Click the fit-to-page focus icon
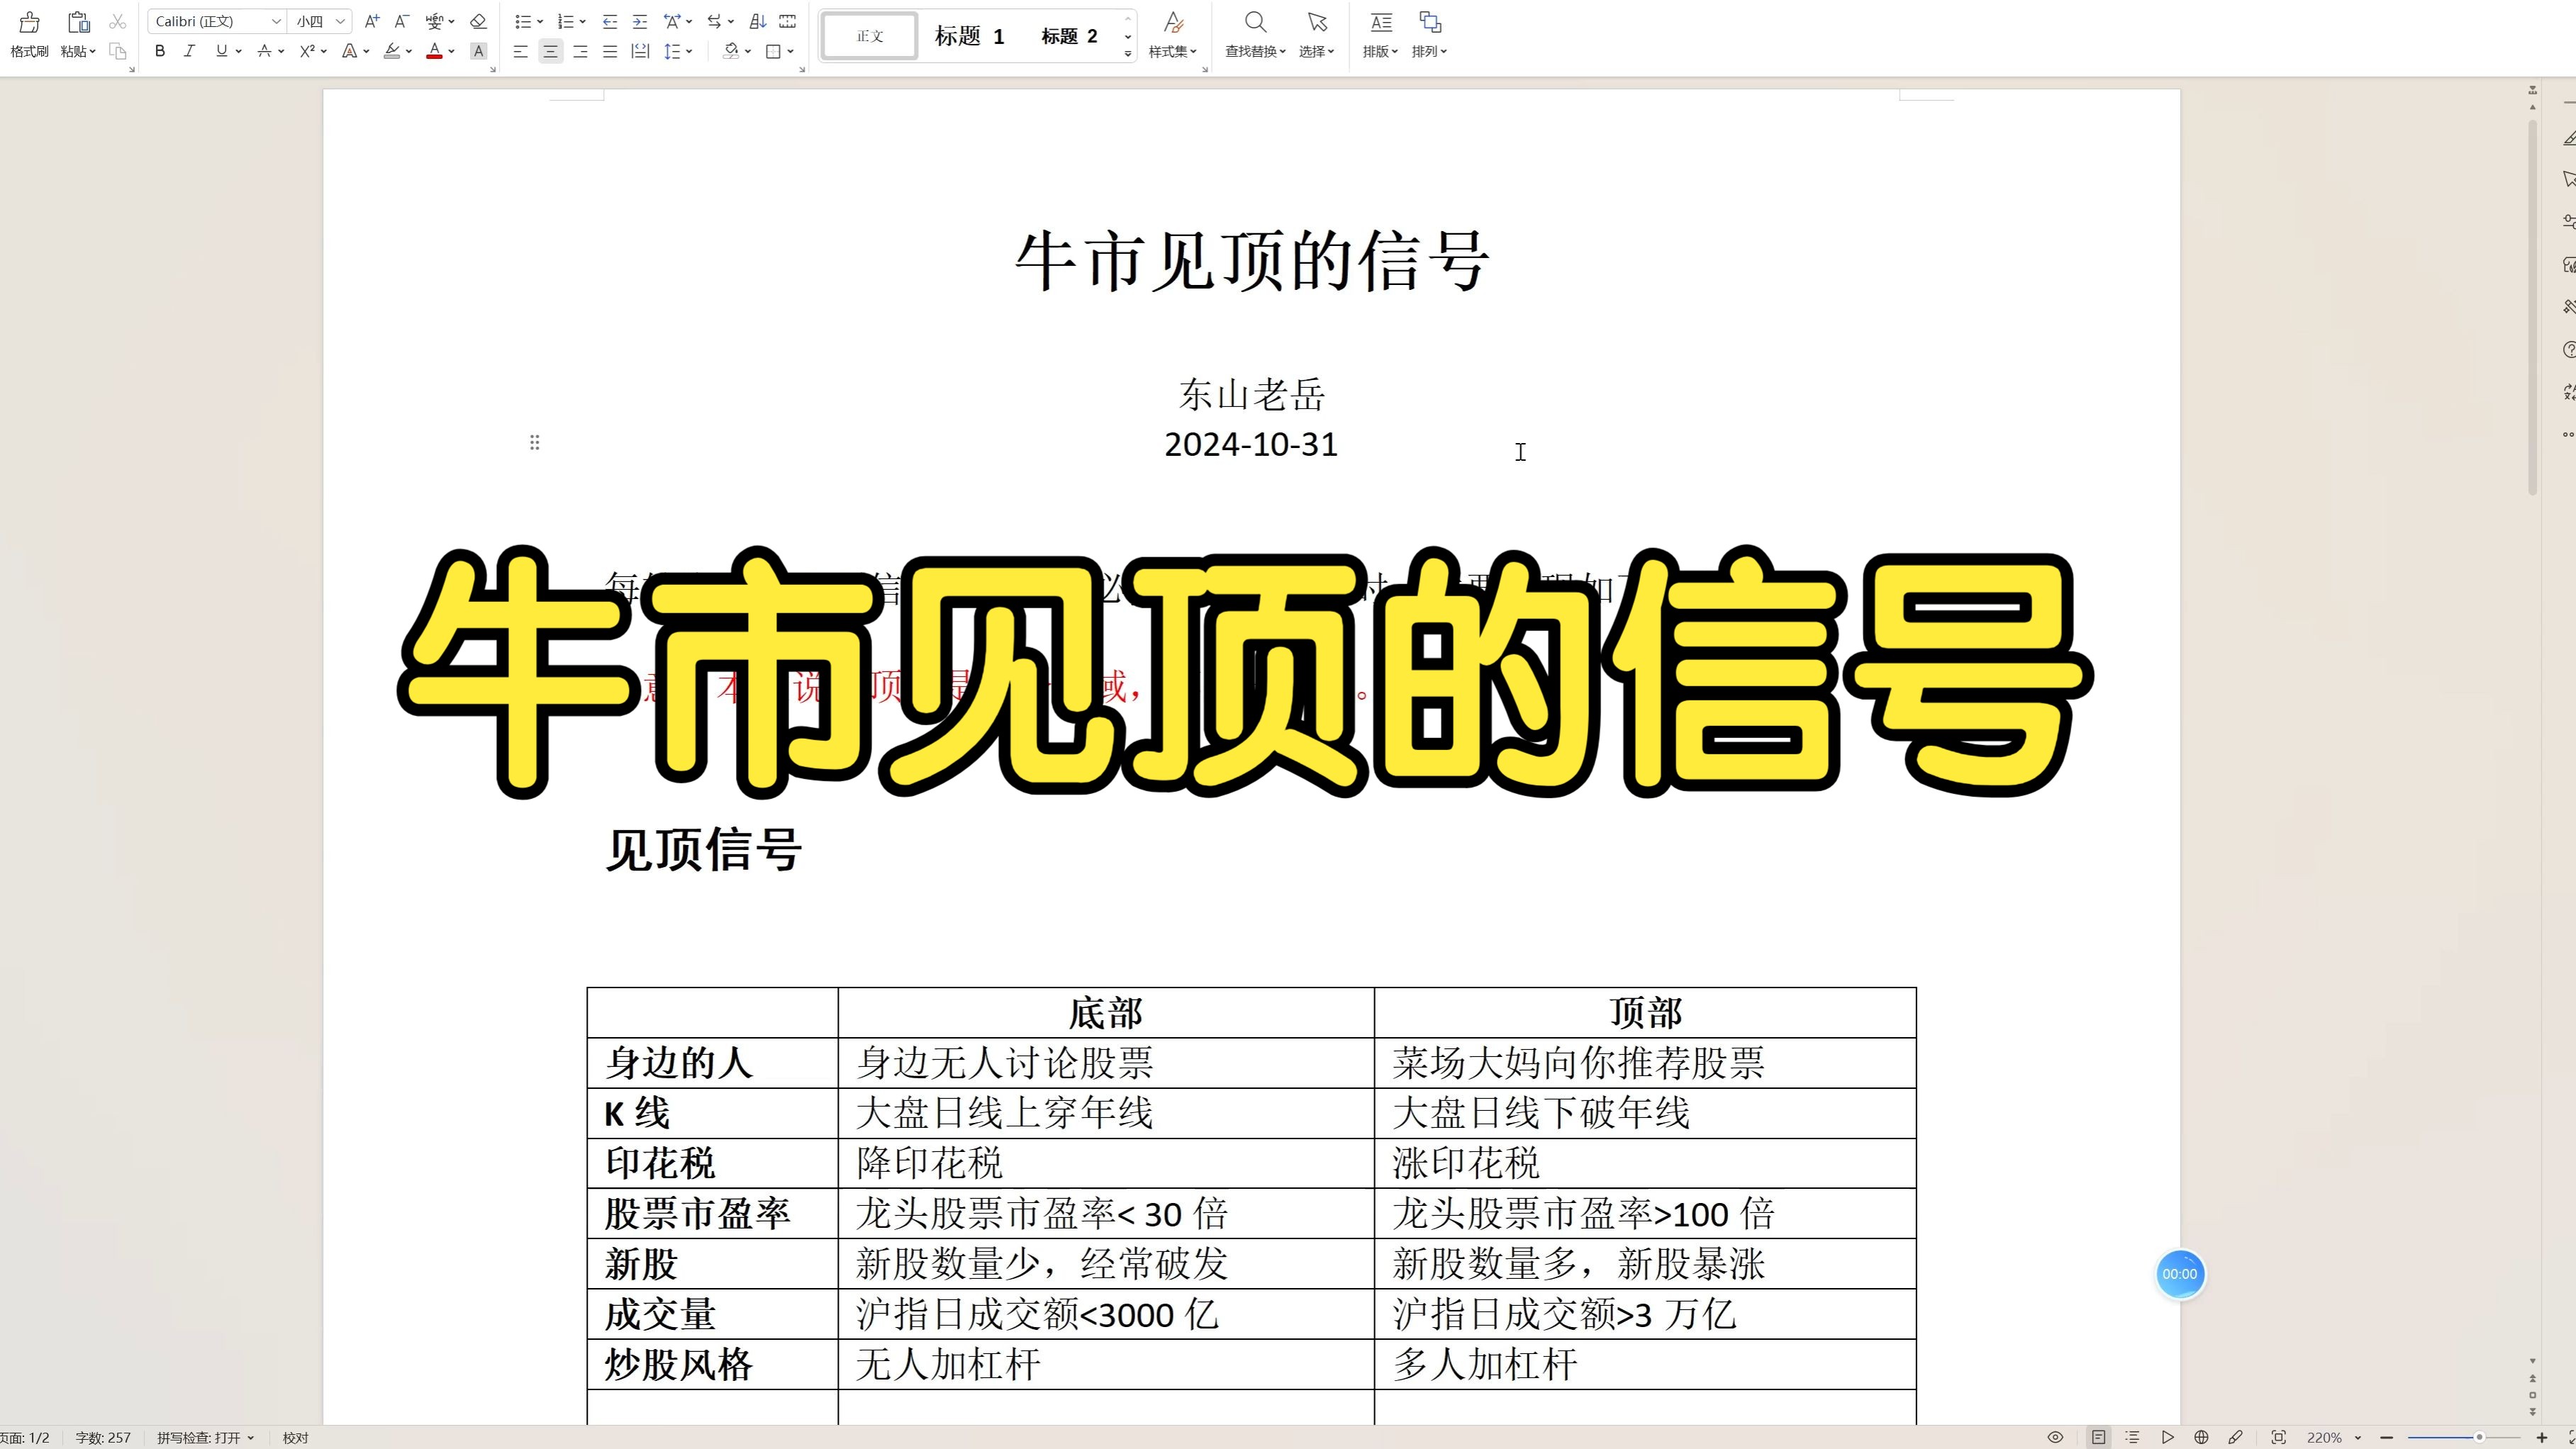 (x=2278, y=1437)
